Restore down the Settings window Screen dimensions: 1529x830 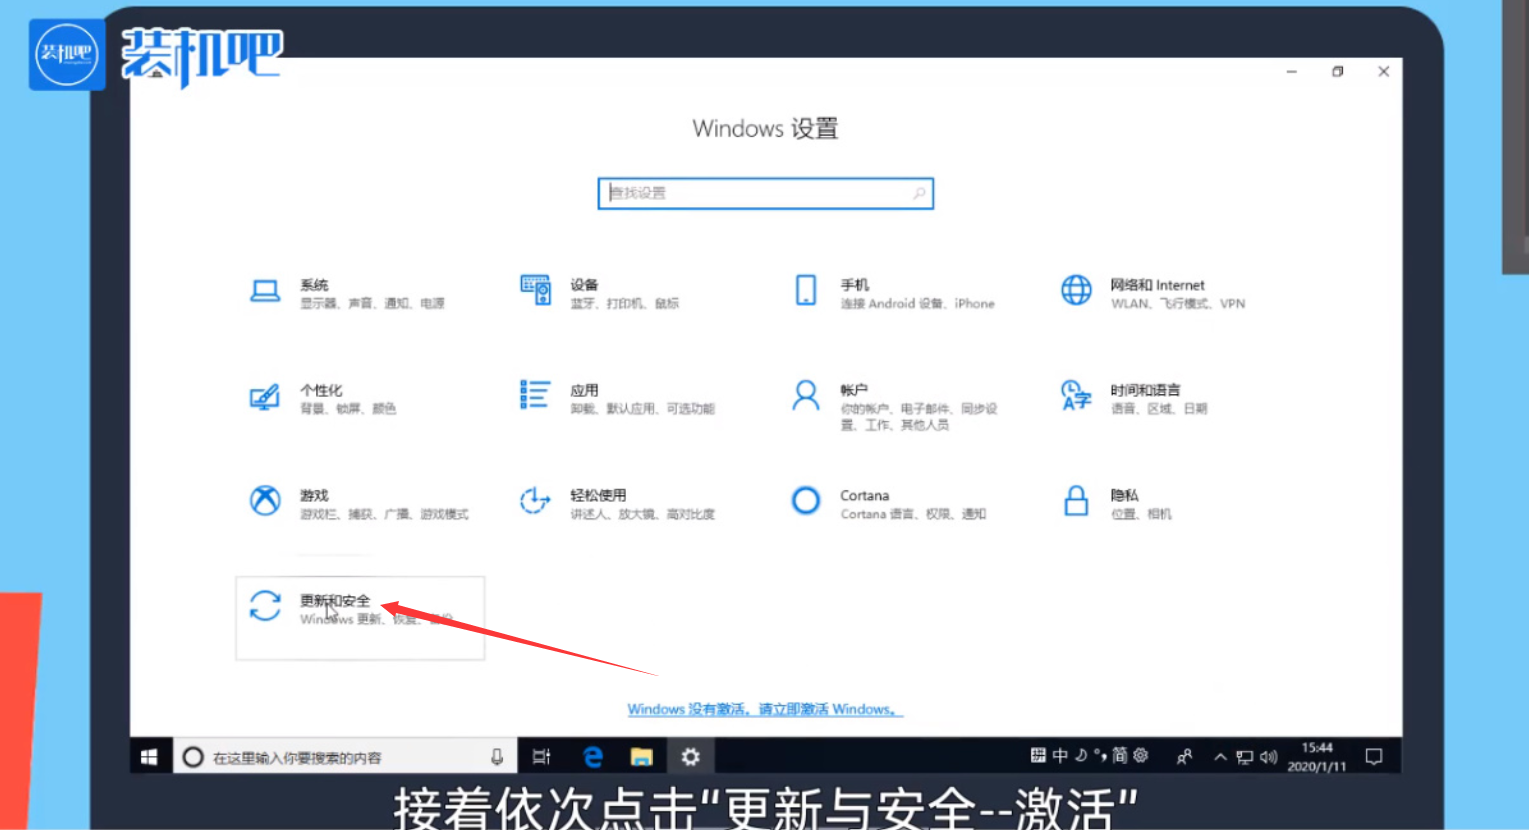point(1337,72)
